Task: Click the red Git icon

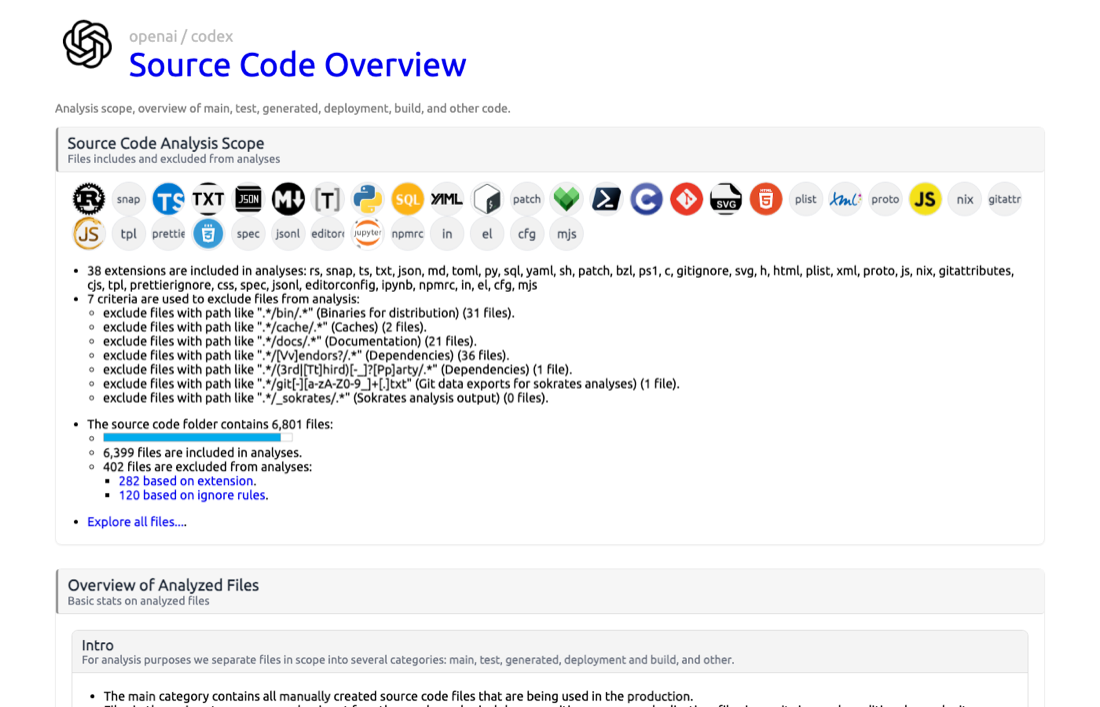Action: pos(686,199)
